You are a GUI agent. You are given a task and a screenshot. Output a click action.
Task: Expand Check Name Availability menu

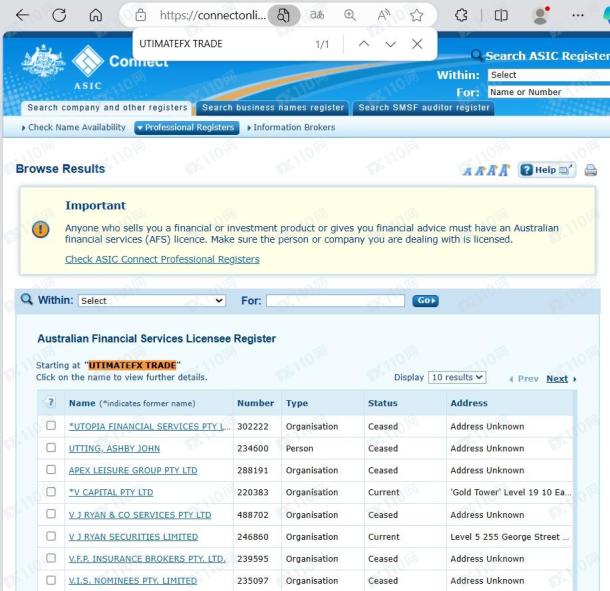point(74,128)
